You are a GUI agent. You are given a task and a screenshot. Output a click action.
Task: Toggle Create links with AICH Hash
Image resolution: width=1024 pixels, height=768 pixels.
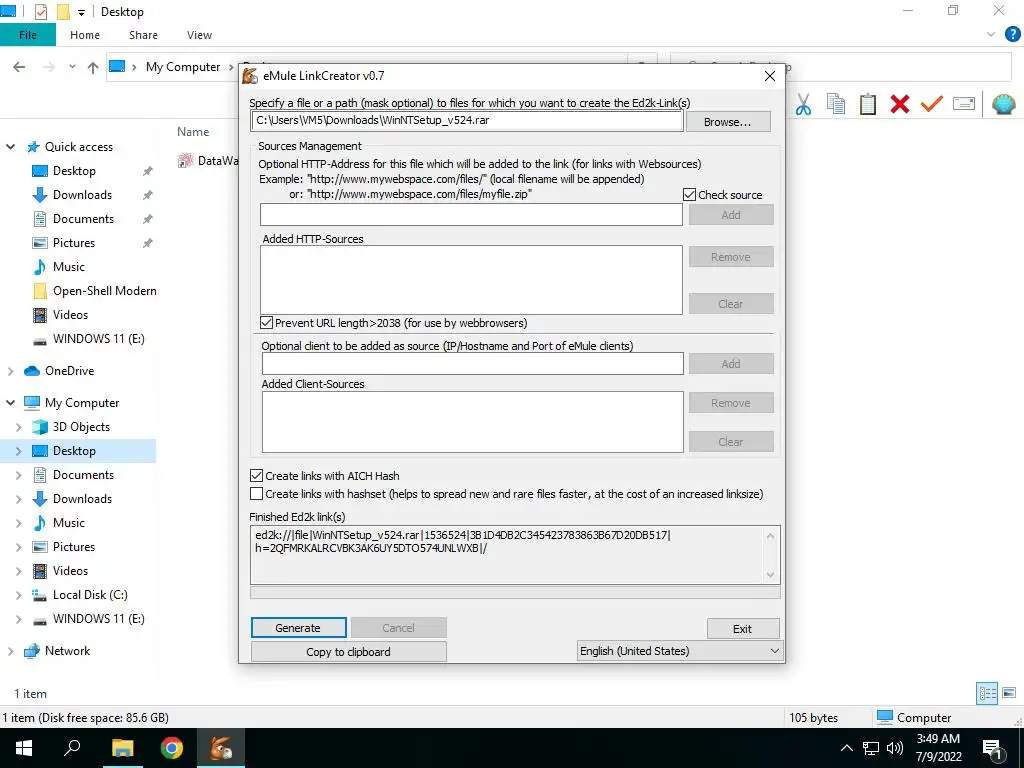(257, 475)
